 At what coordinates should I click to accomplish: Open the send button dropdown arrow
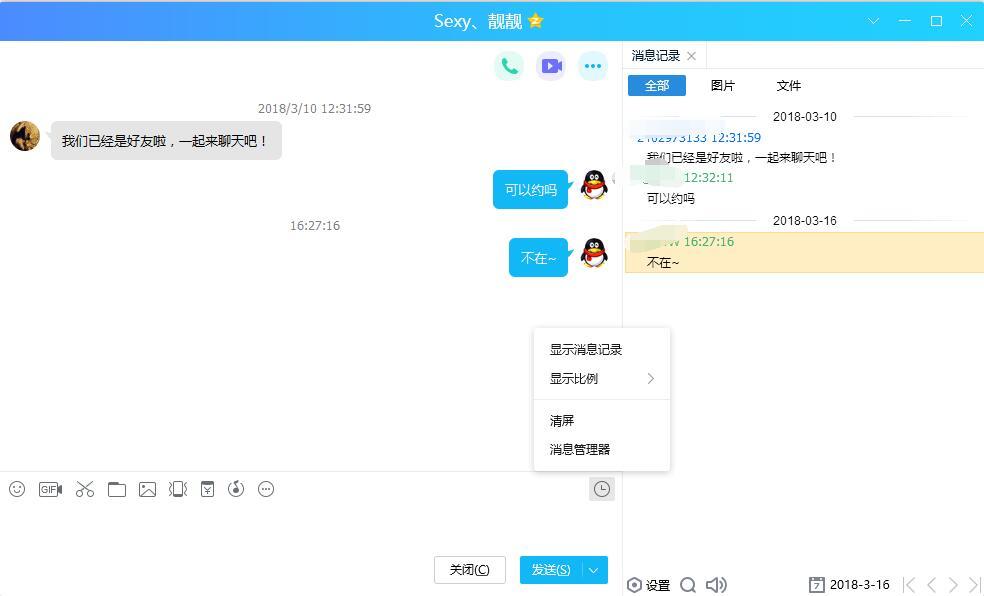pyautogui.click(x=594, y=570)
